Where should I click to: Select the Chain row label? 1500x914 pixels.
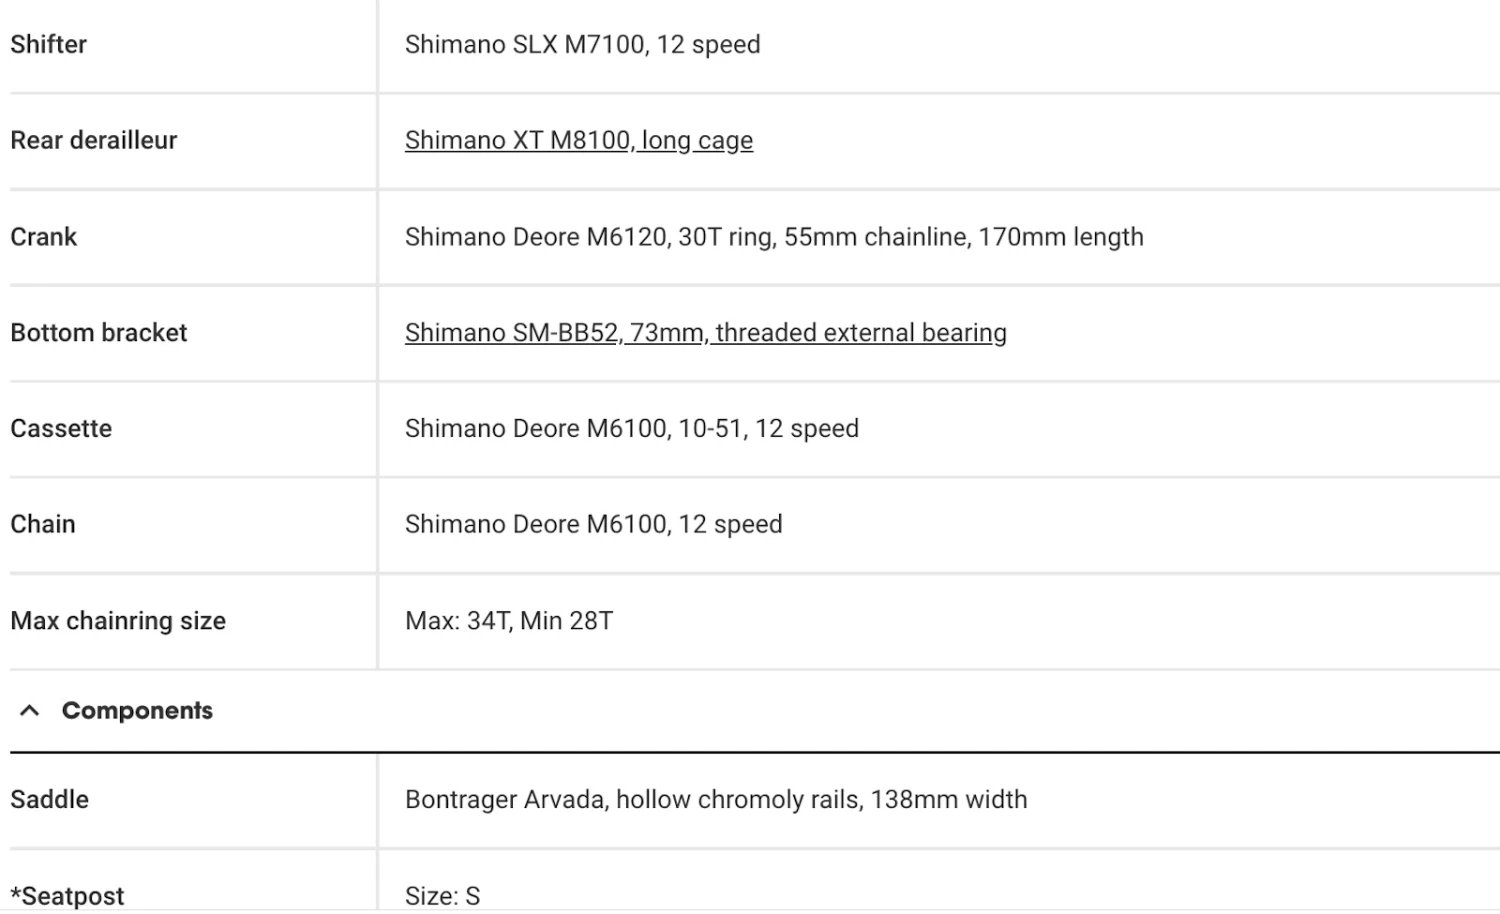[x=43, y=525]
